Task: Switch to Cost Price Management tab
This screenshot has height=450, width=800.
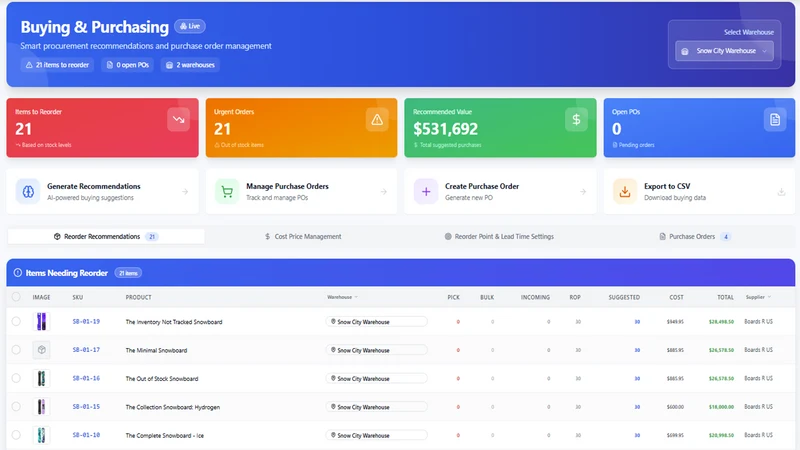Action: tap(303, 236)
